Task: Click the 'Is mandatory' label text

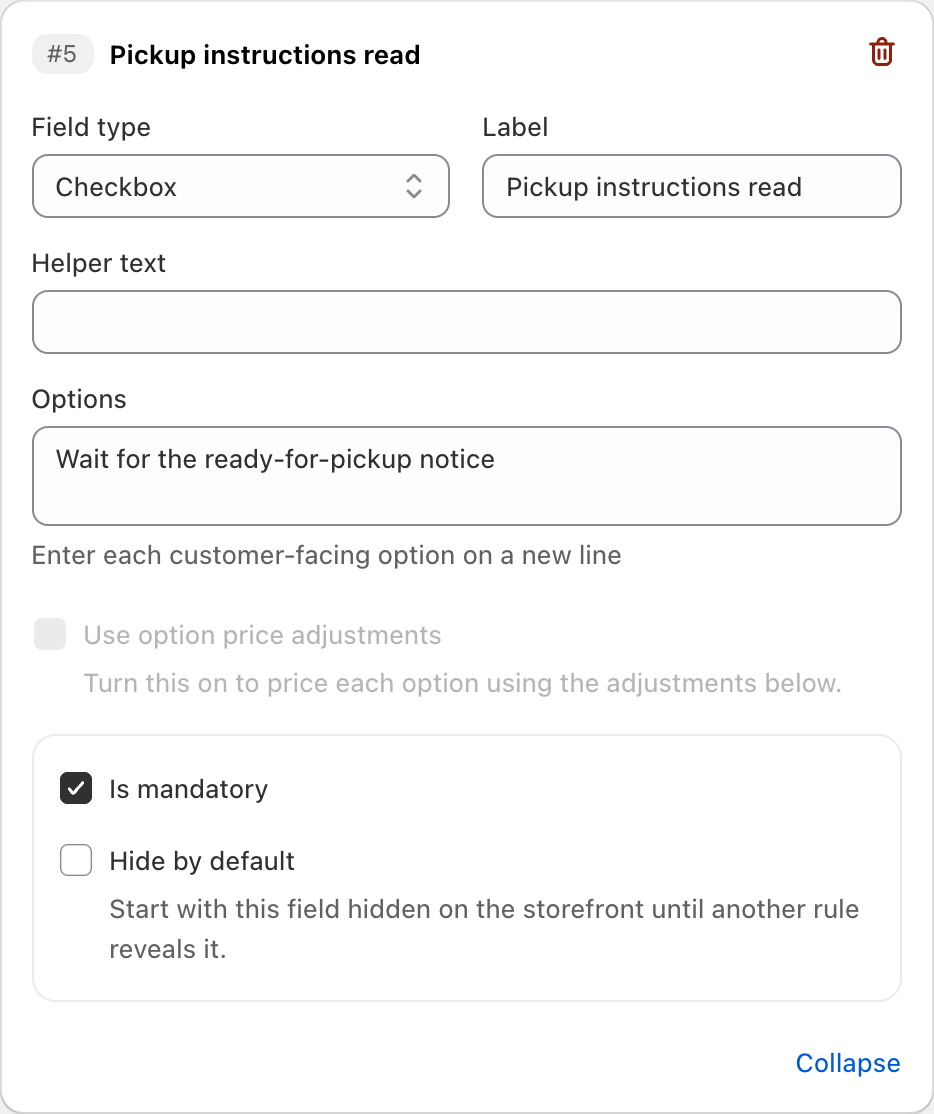Action: (188, 789)
